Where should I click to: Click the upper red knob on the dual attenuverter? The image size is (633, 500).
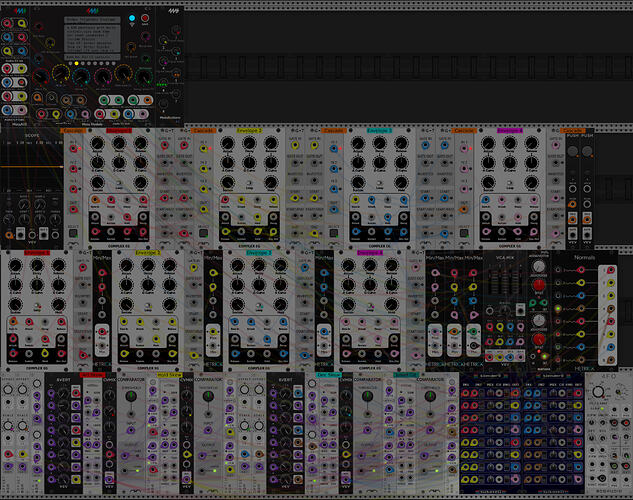539,285
